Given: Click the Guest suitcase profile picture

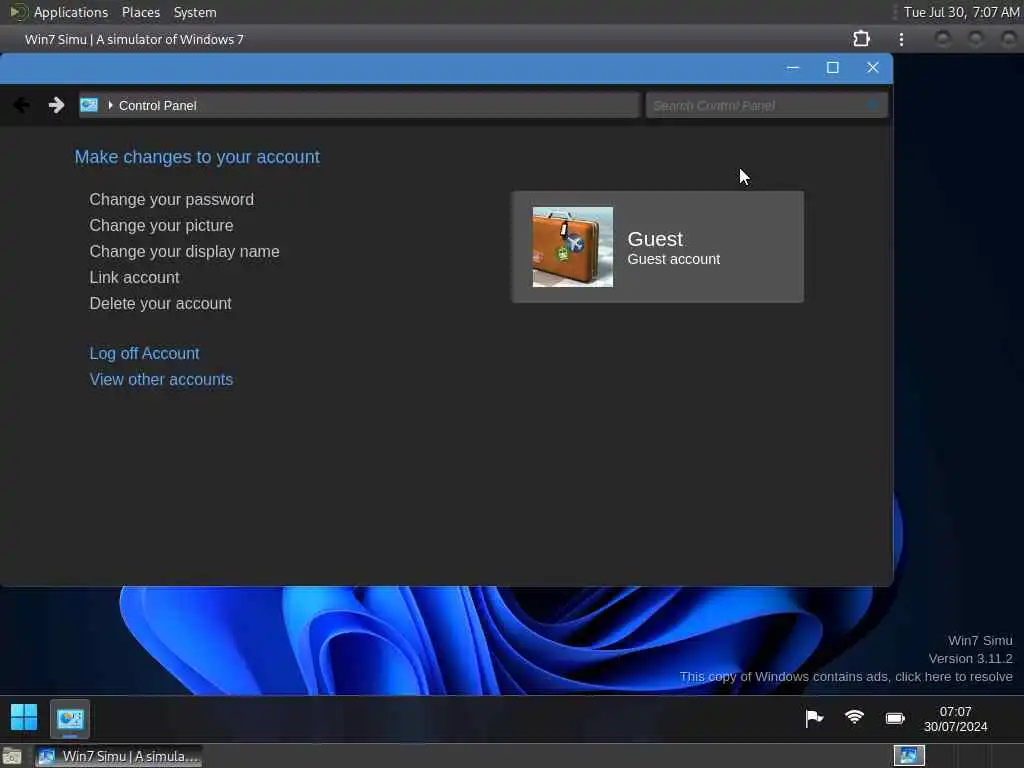Looking at the screenshot, I should [573, 247].
